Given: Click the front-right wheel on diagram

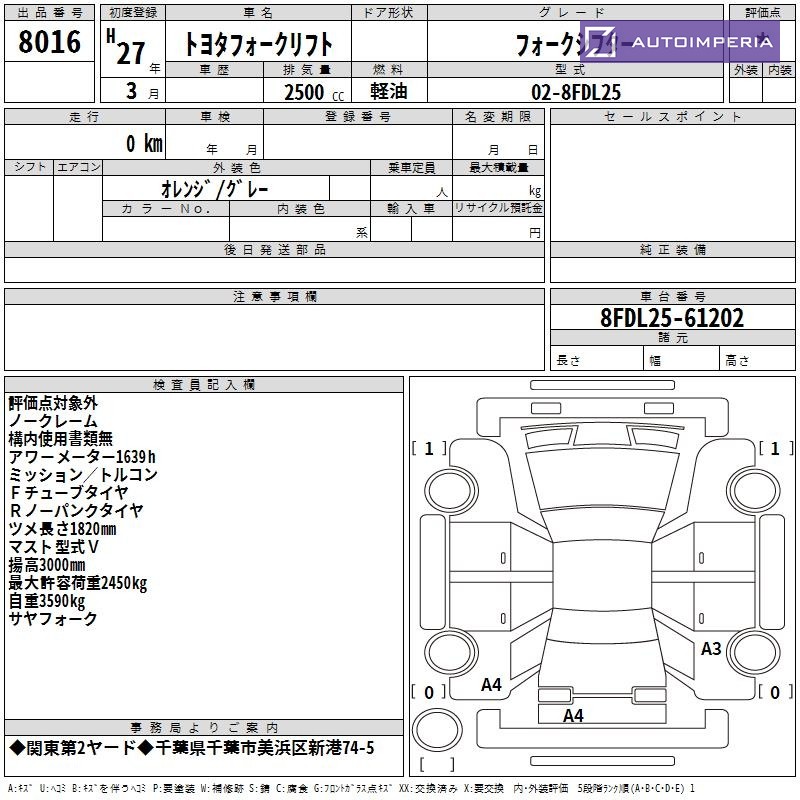Looking at the screenshot, I should pos(754,490).
